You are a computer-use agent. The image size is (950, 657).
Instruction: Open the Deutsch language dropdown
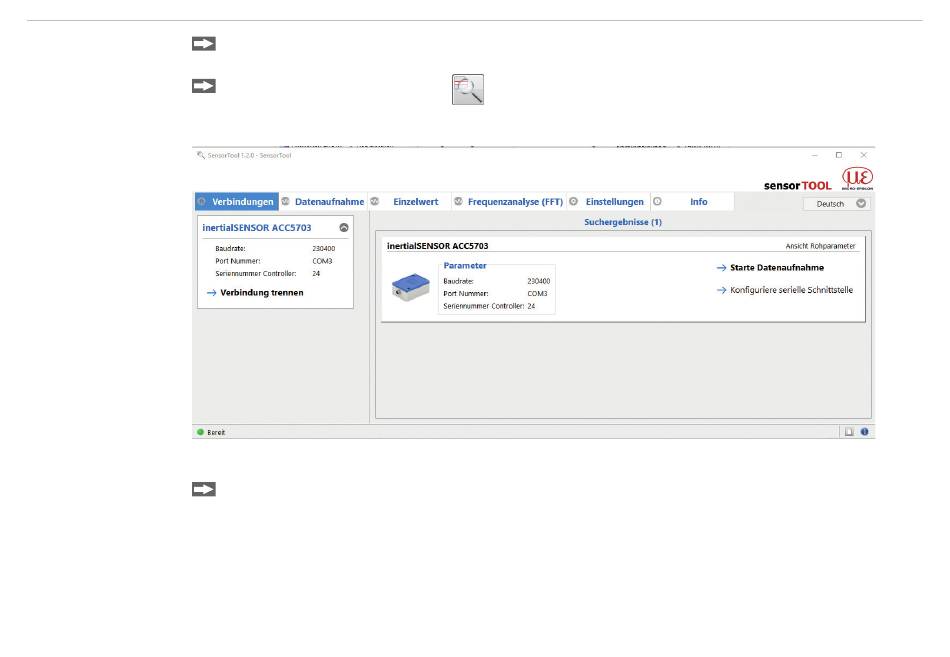[x=837, y=204]
